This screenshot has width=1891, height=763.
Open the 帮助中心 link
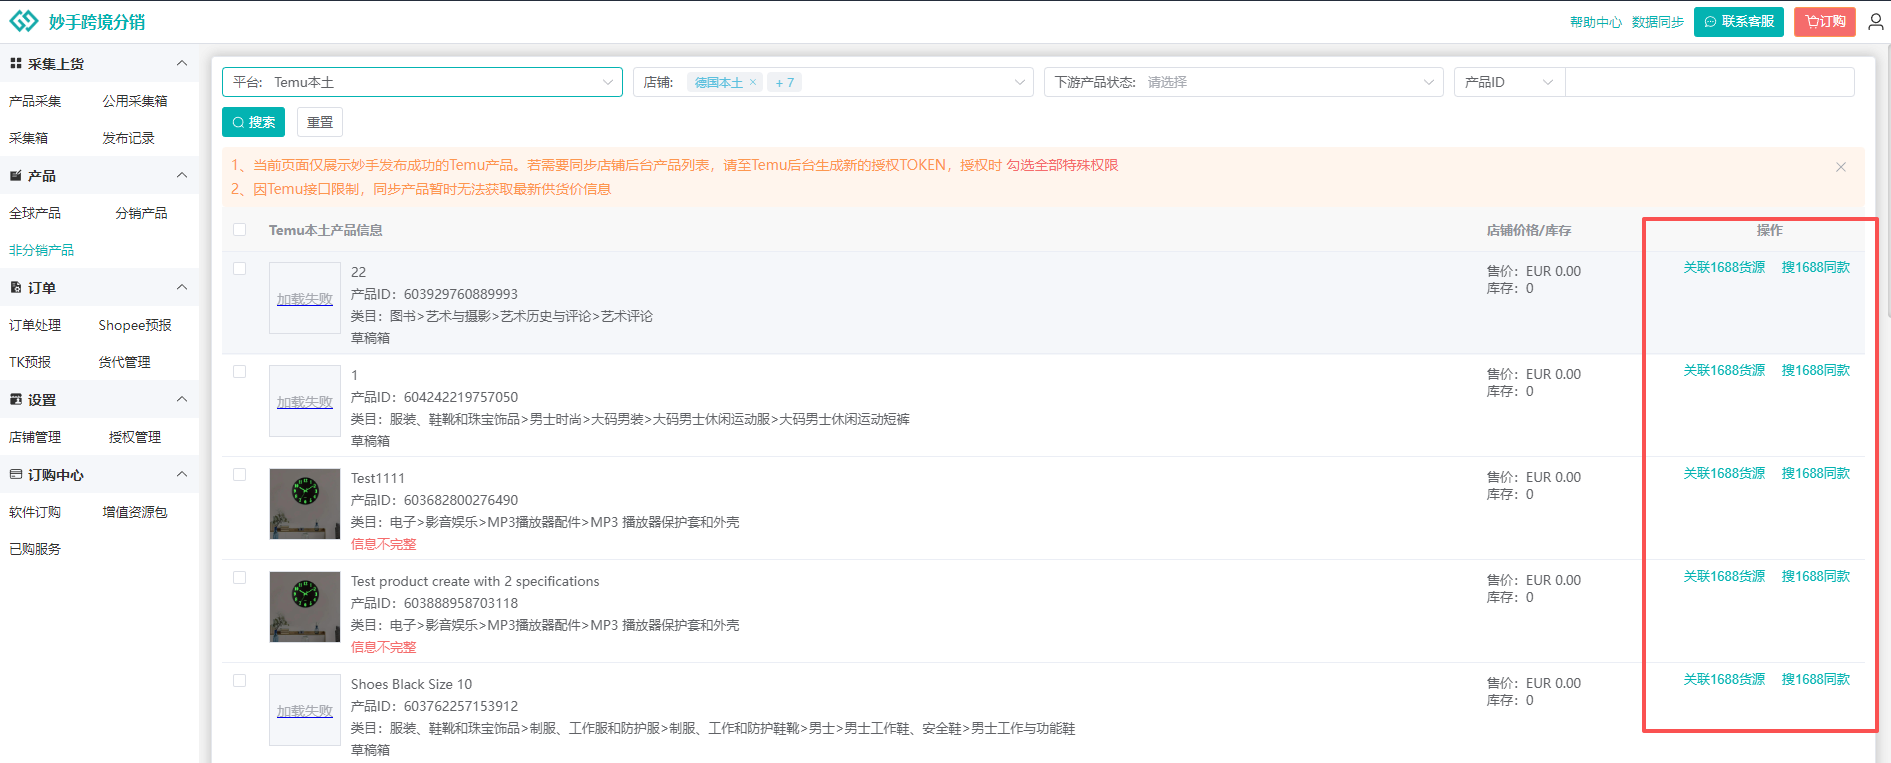[x=1595, y=22]
